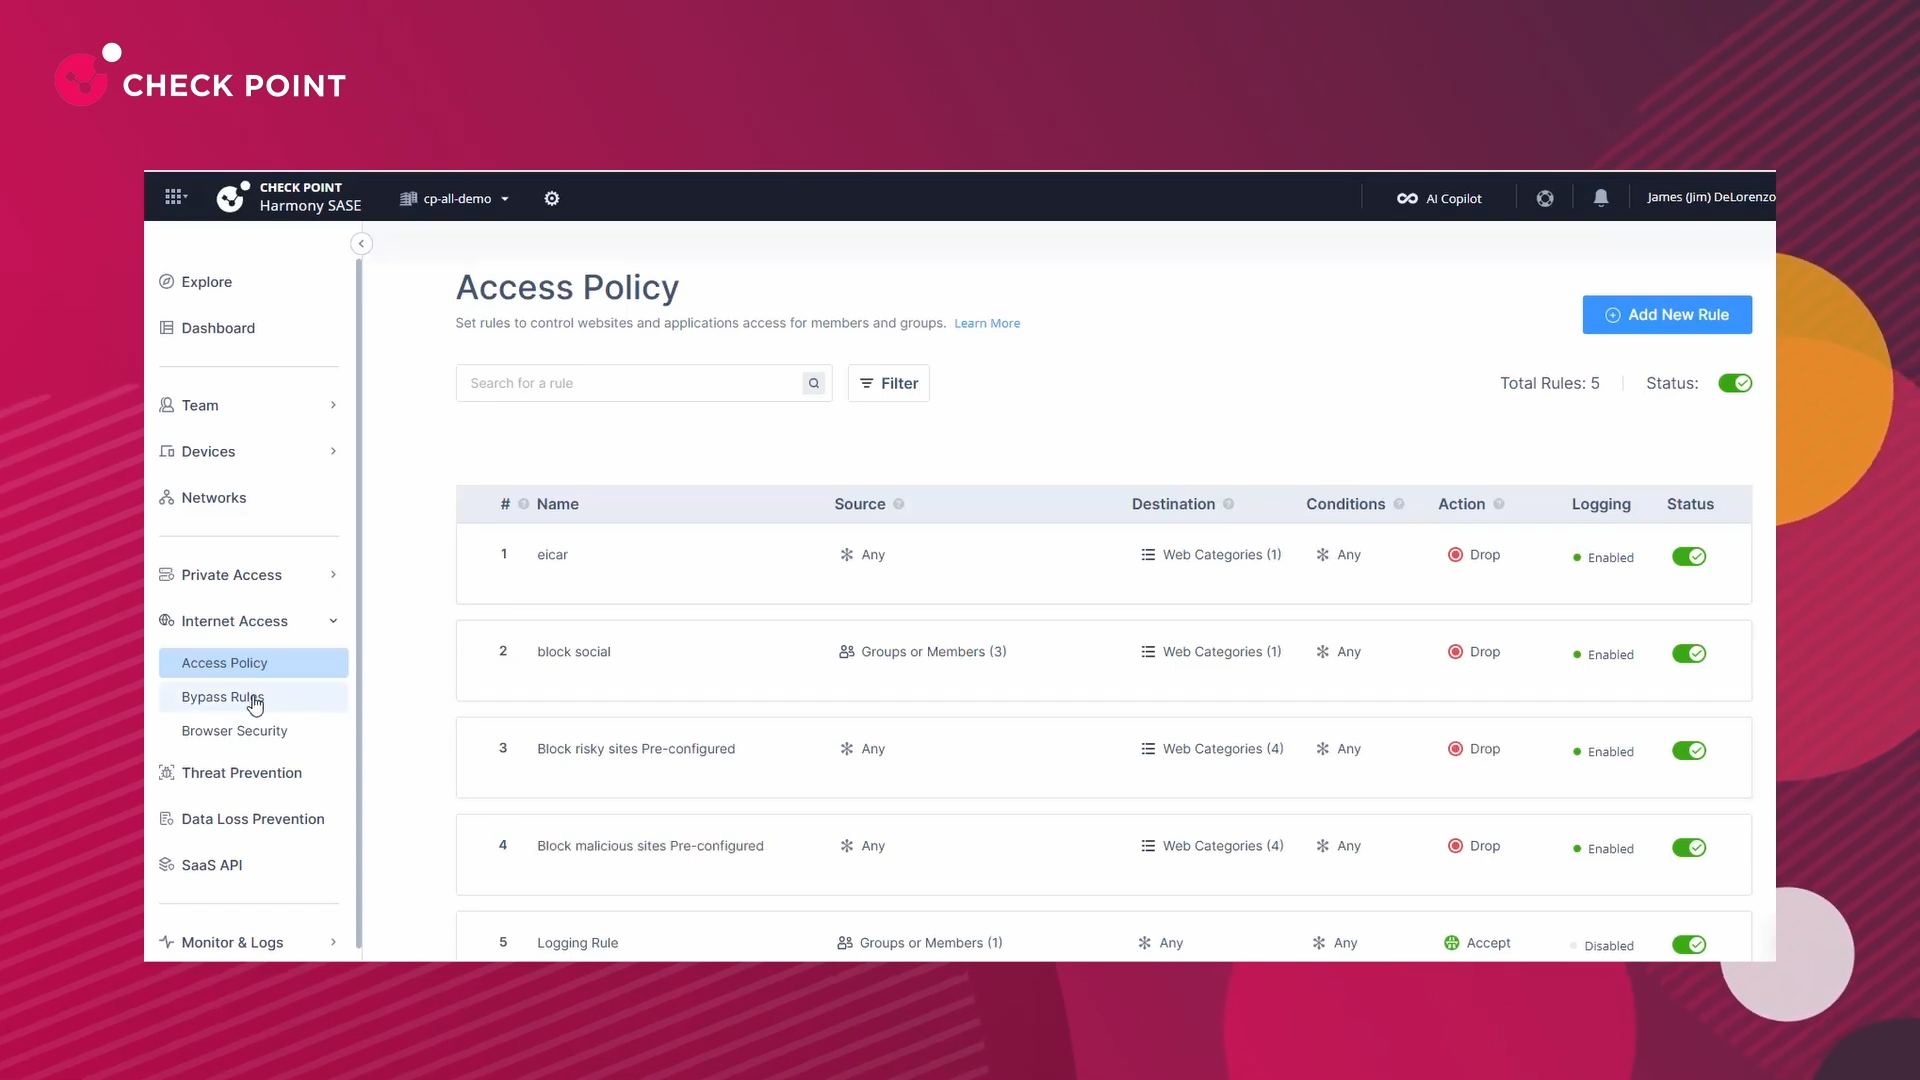Select the 'Block risky sites Pre-configured' rule name

point(636,749)
